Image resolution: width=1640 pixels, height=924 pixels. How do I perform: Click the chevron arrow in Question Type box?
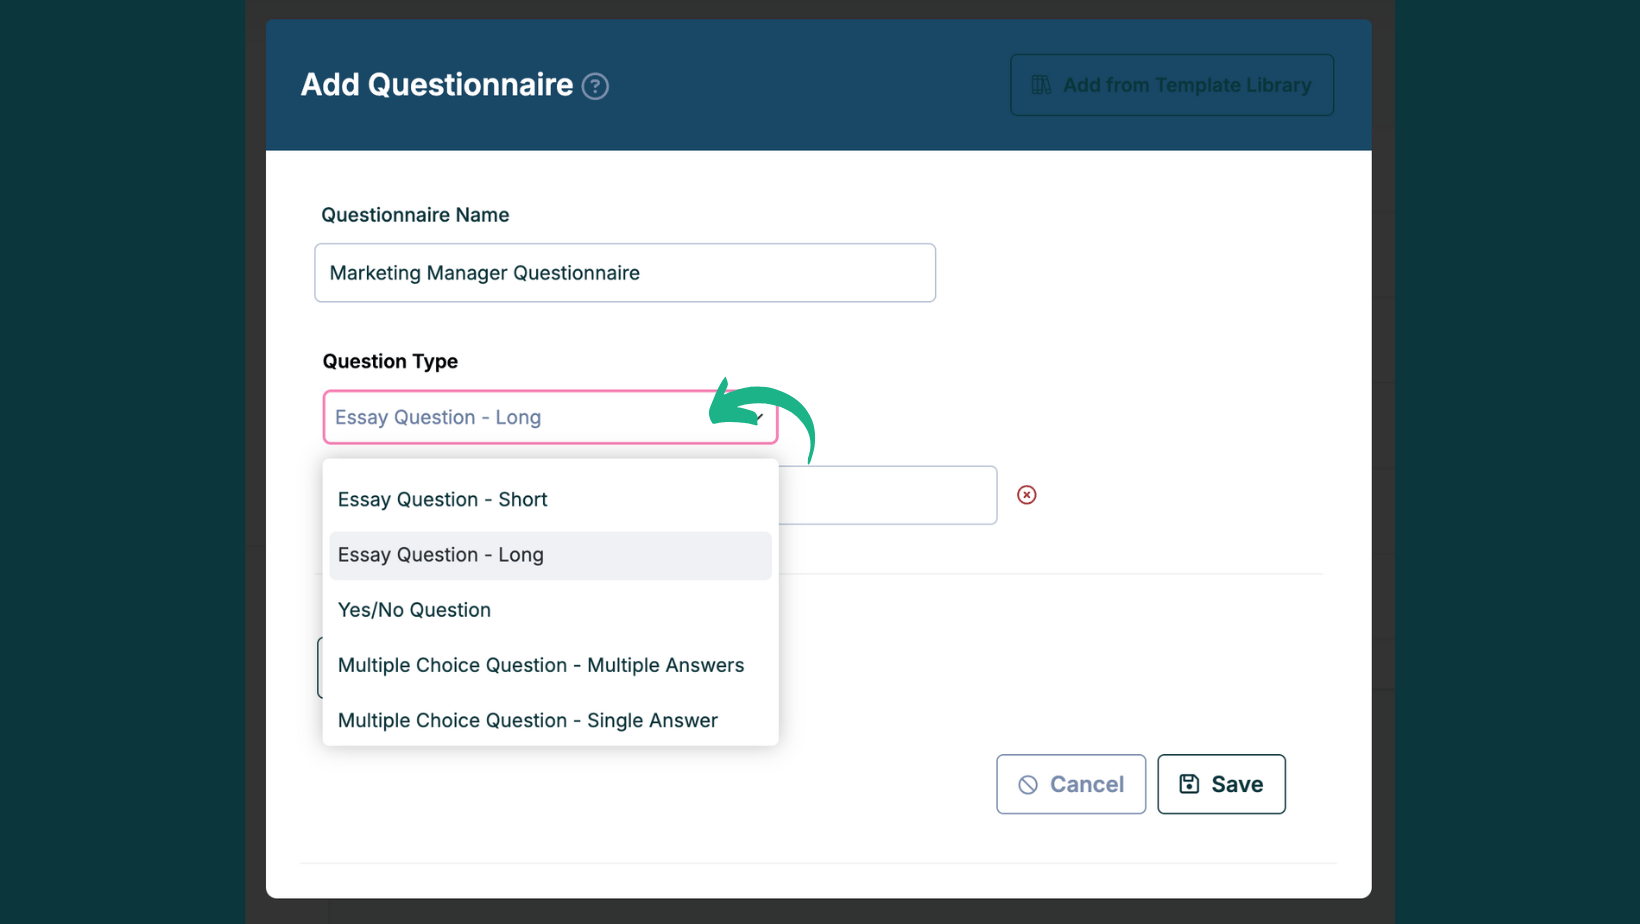pyautogui.click(x=759, y=417)
